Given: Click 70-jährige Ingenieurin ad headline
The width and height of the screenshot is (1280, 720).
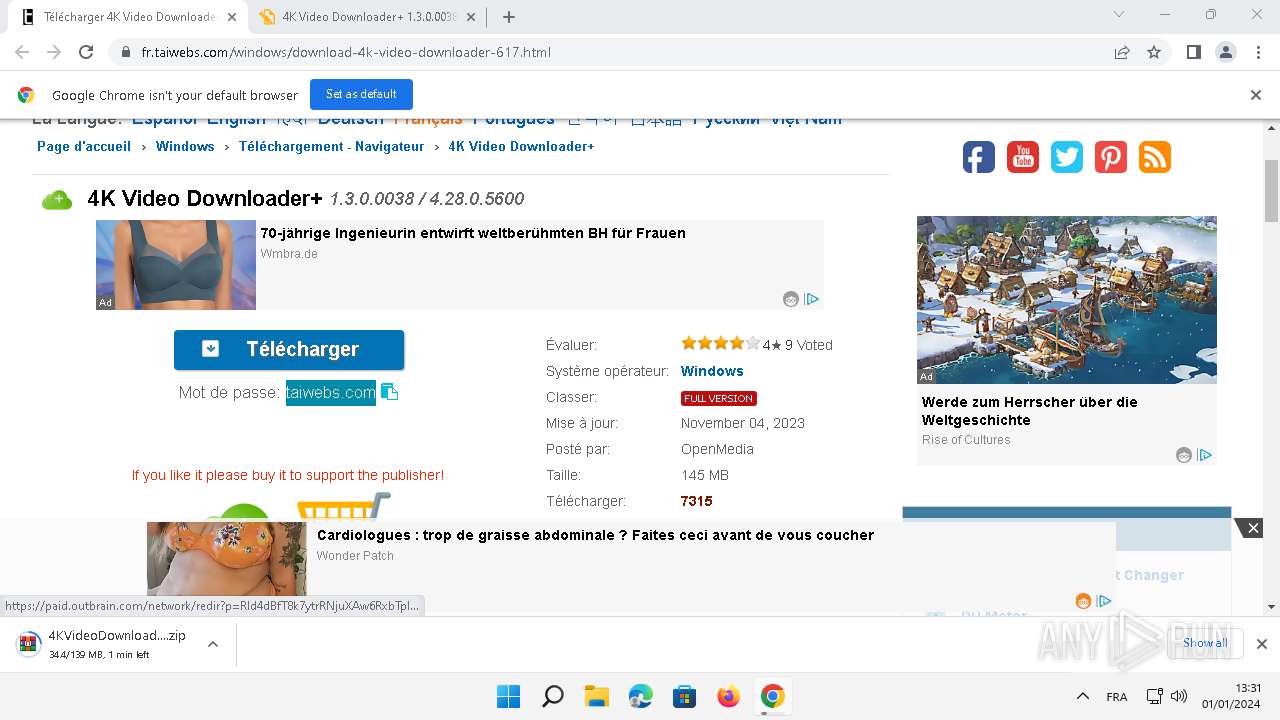Looking at the screenshot, I should pos(473,233).
